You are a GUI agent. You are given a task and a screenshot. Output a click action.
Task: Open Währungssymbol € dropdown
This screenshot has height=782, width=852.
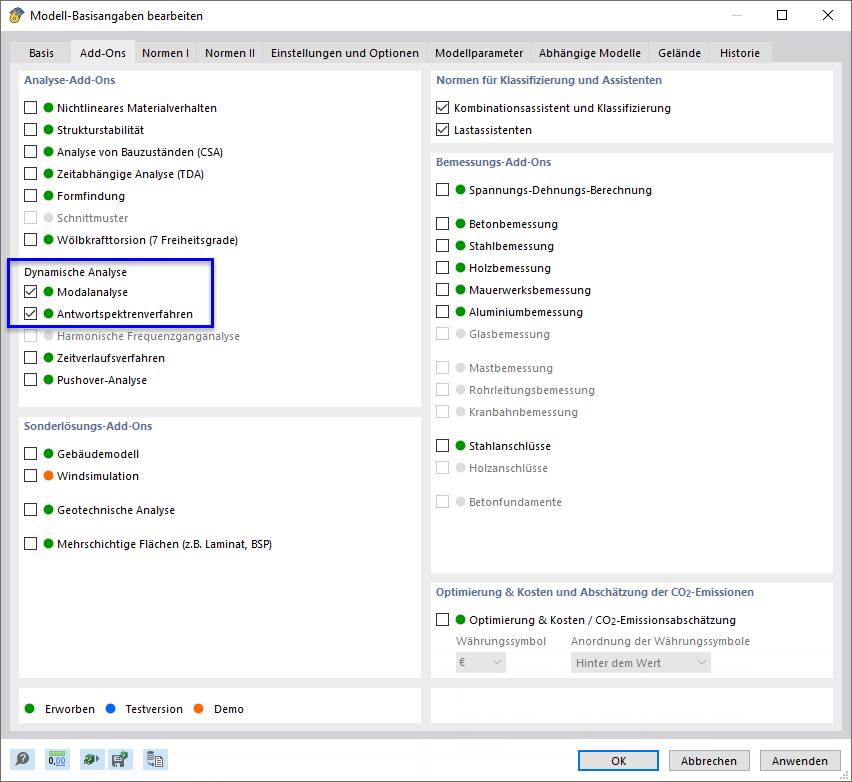[480, 662]
